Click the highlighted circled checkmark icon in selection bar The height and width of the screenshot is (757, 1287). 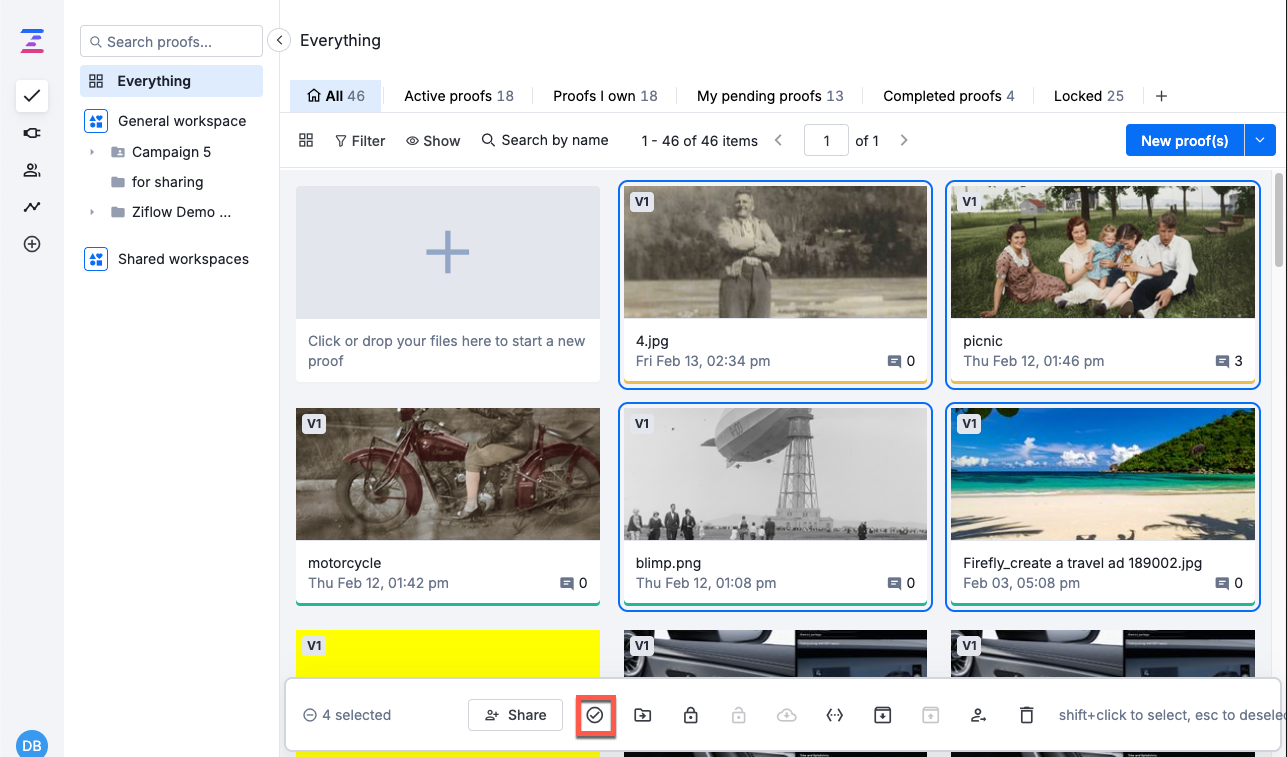point(595,715)
